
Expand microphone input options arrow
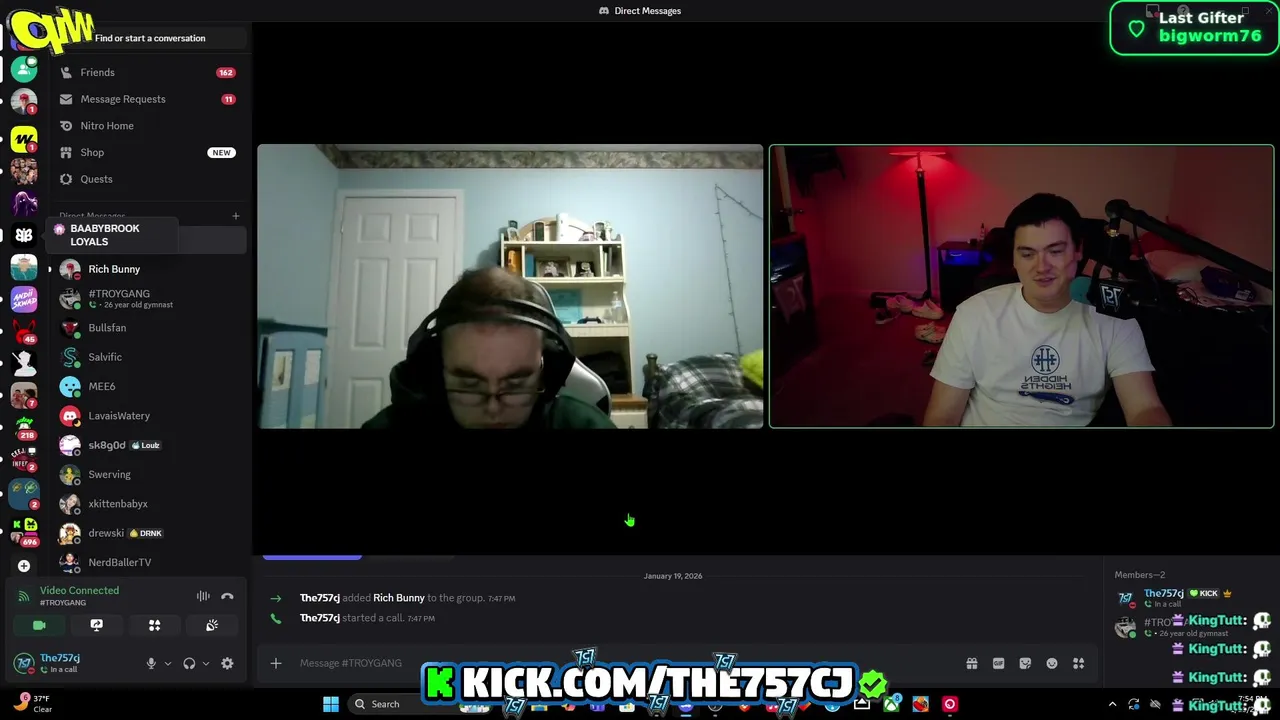167,663
